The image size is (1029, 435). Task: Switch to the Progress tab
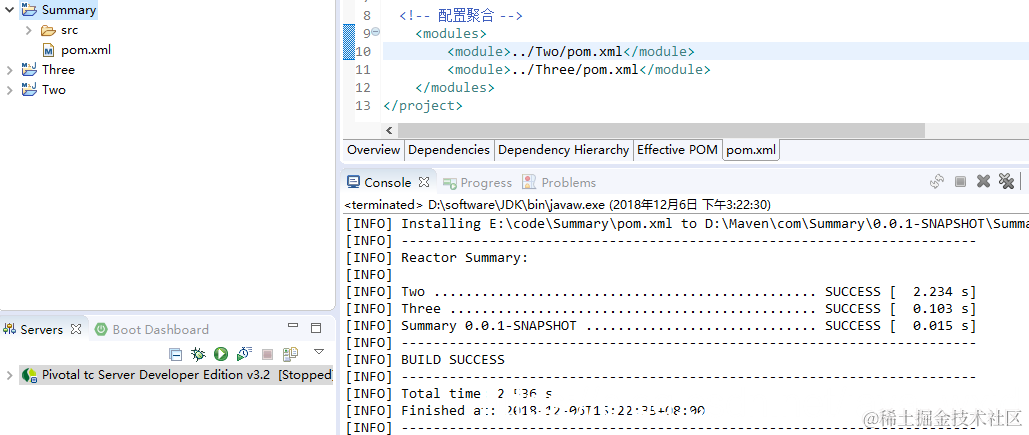coord(477,182)
